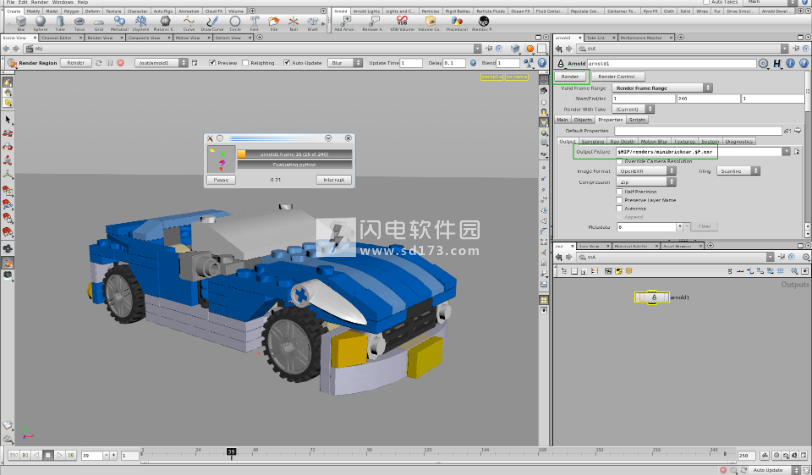Select the L-System shelf tool
This screenshot has height=475, width=812.
coord(141,23)
